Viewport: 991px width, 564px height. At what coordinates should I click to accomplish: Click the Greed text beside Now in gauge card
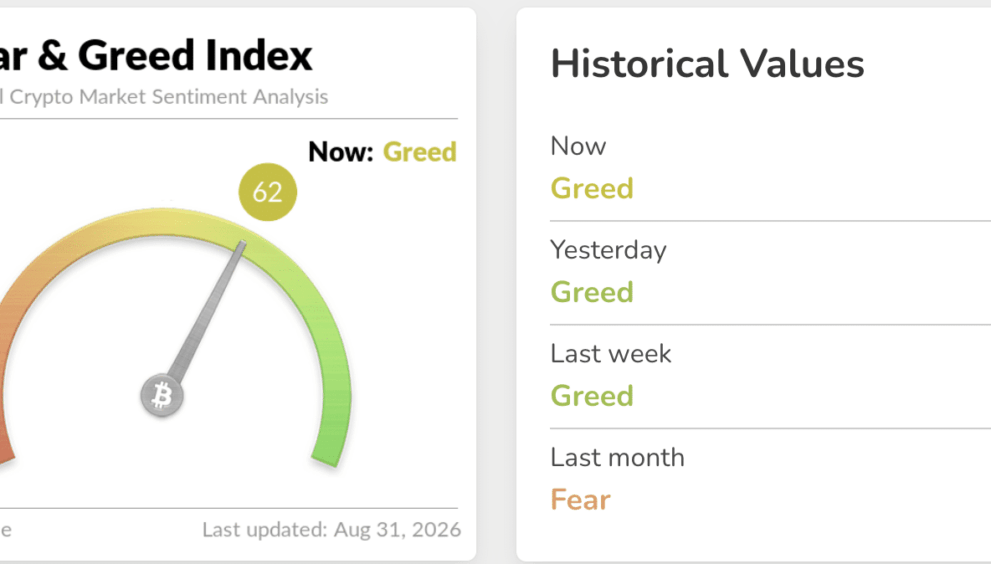pos(420,152)
